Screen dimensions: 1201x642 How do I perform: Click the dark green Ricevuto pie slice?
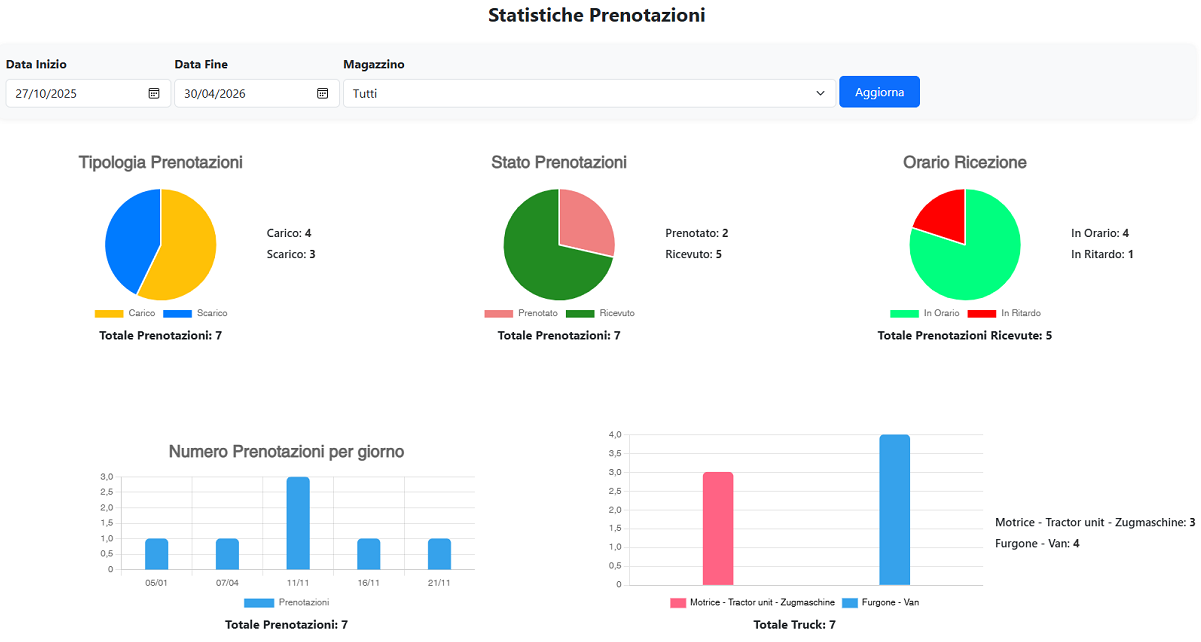540,260
